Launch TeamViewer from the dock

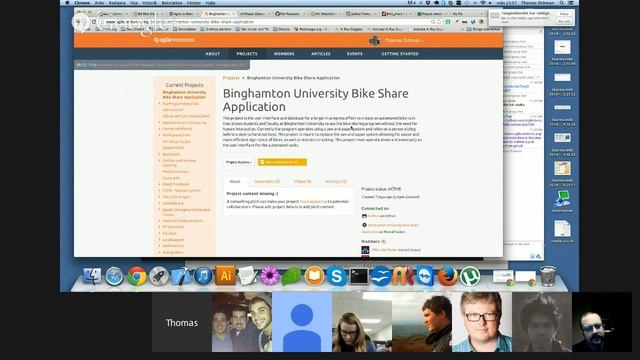(x=425, y=276)
